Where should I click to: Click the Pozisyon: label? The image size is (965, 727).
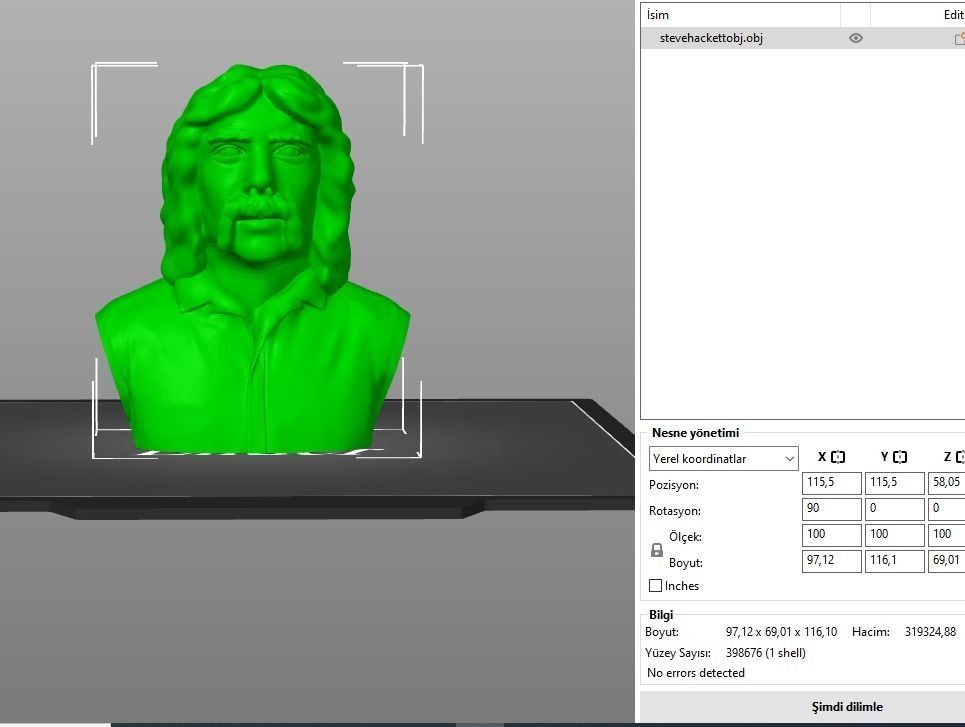point(673,485)
